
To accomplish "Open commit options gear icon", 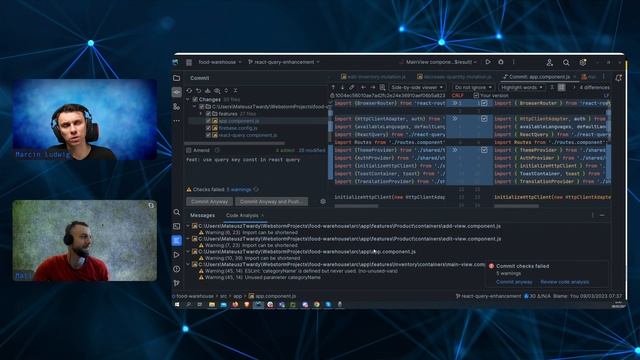I will pyautogui.click(x=323, y=201).
